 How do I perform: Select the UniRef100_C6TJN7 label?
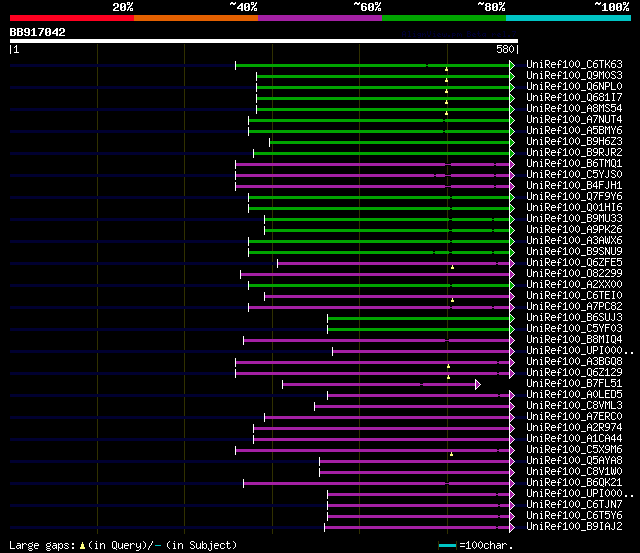(574, 505)
